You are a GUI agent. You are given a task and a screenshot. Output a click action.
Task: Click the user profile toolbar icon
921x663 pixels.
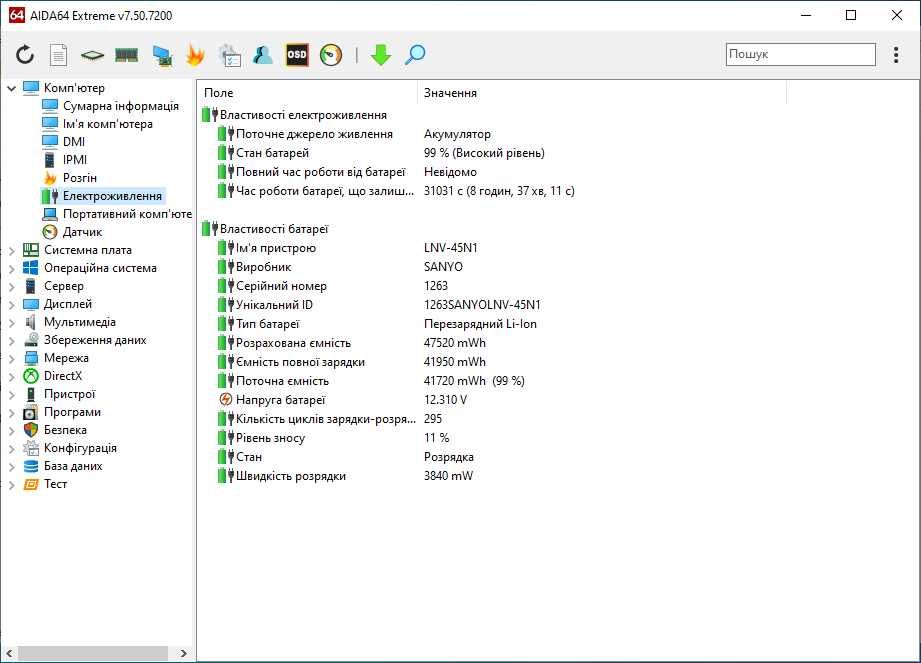pos(263,55)
